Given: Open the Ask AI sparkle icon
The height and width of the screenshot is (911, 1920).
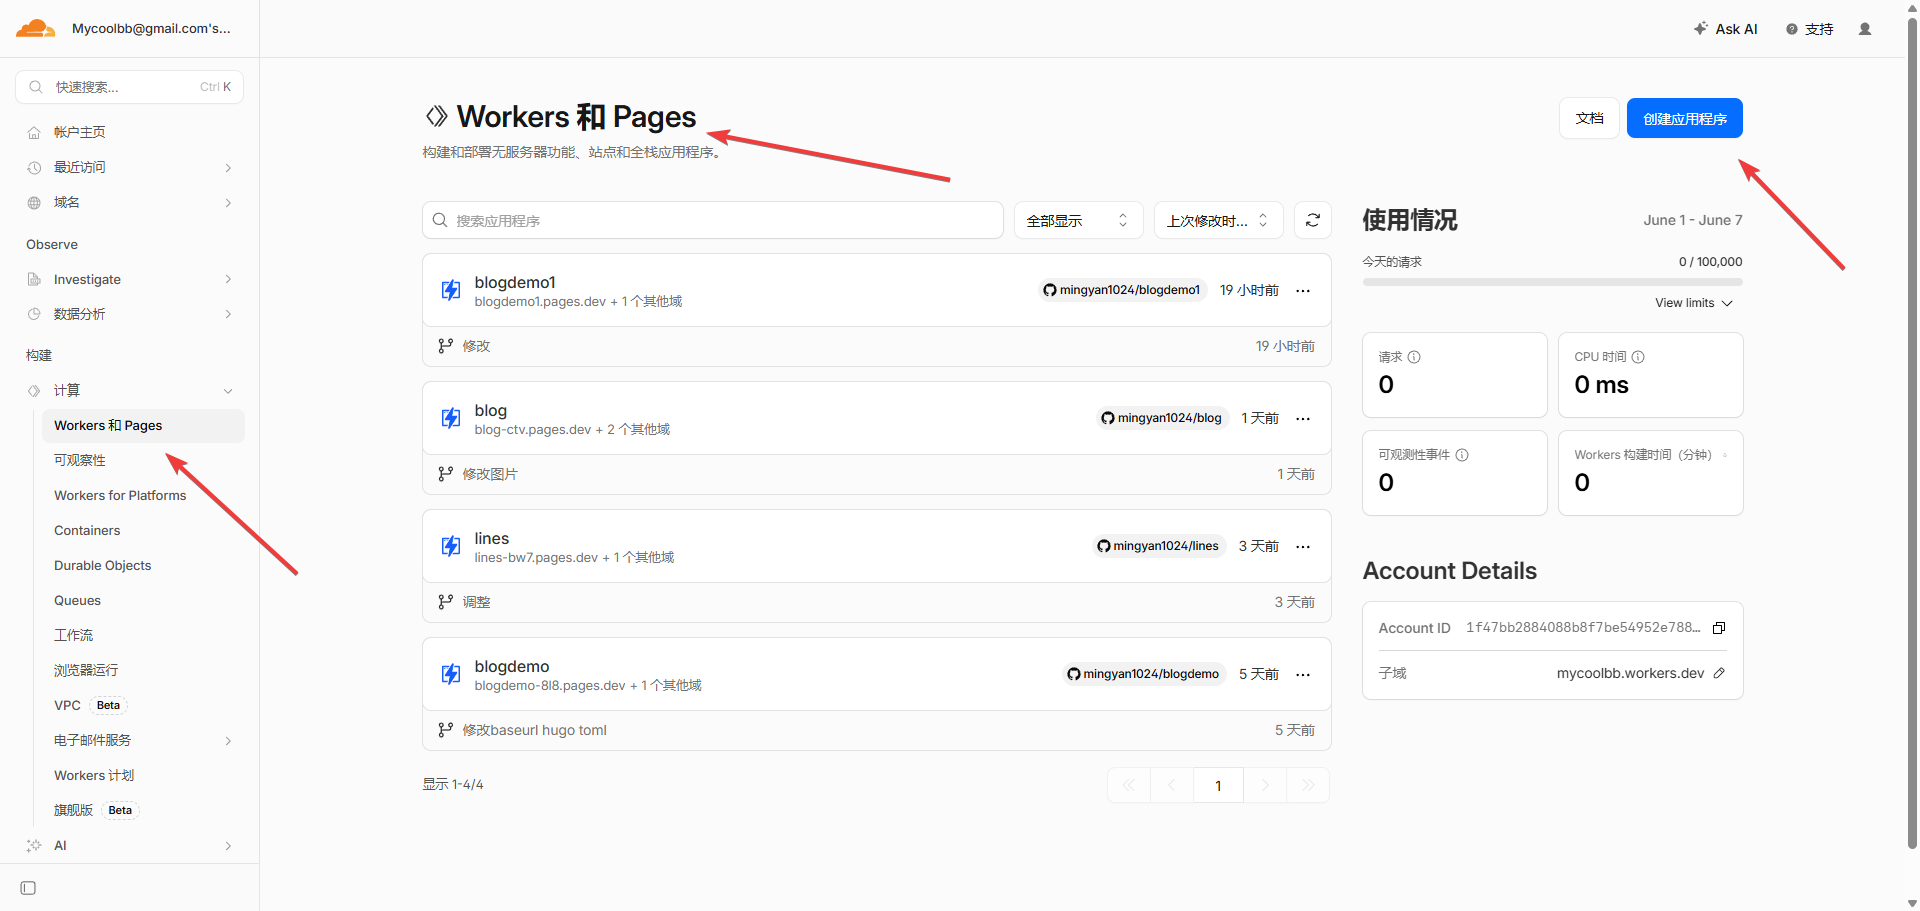Looking at the screenshot, I should click(1700, 29).
